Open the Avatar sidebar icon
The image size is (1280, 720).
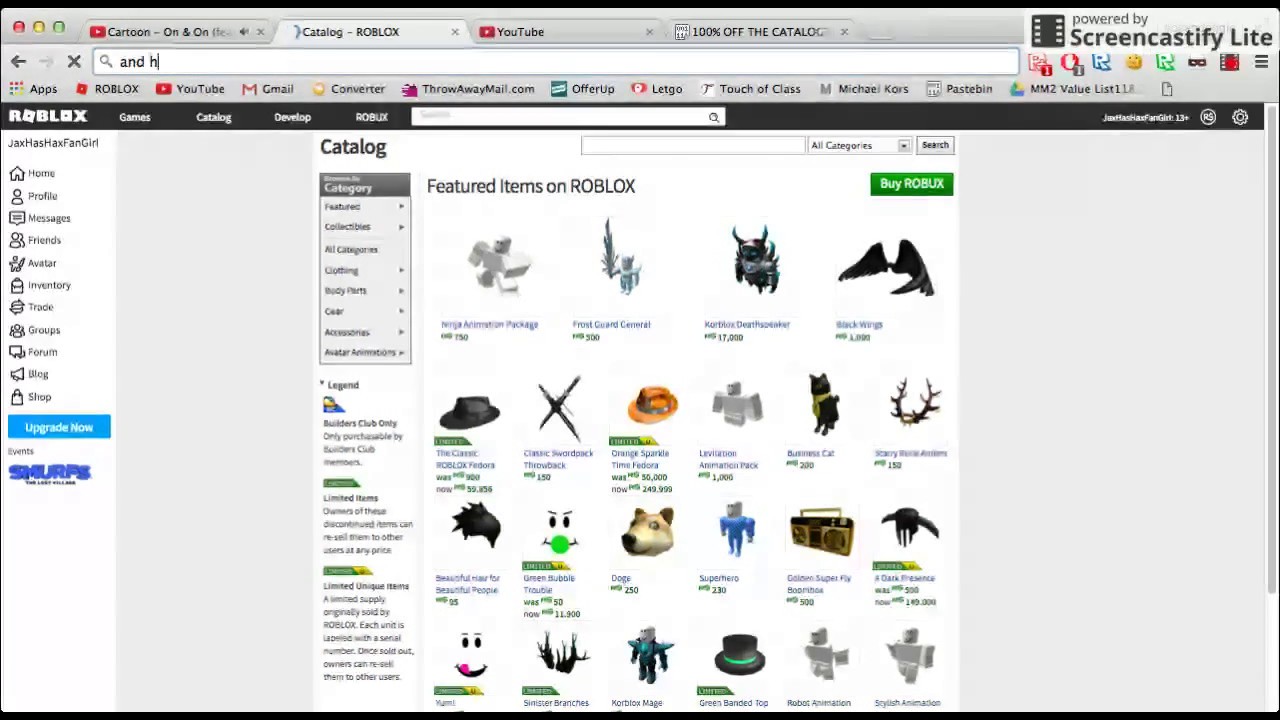click(17, 263)
